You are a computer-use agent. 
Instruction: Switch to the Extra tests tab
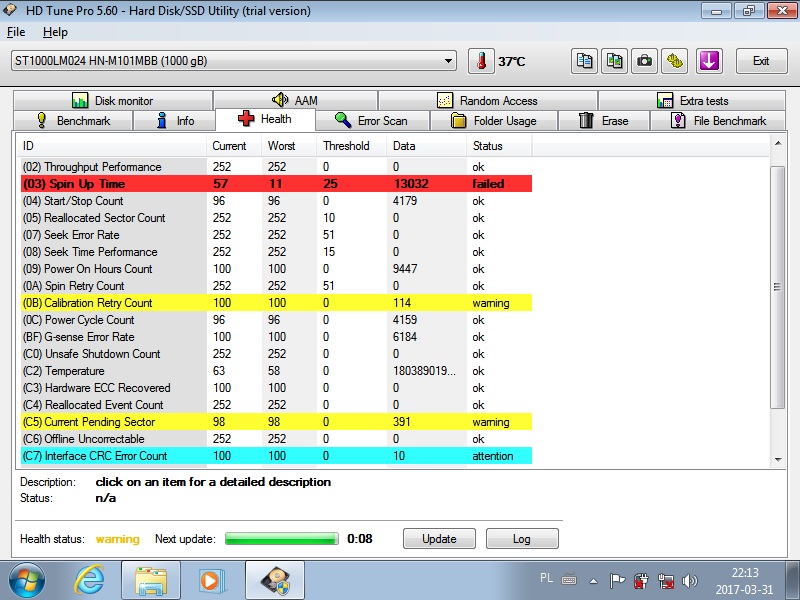(x=692, y=101)
